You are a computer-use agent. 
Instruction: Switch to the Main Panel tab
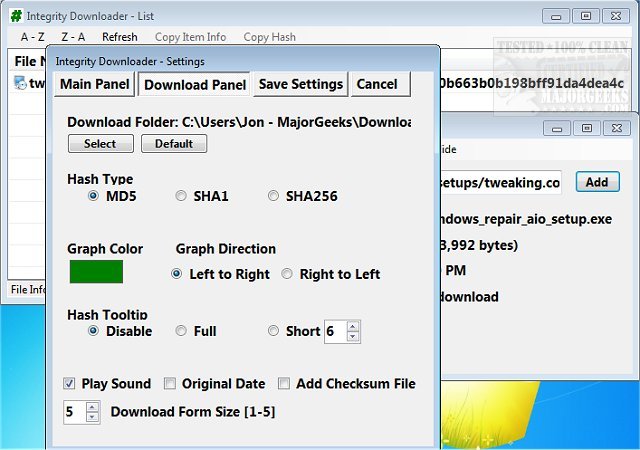pos(94,84)
